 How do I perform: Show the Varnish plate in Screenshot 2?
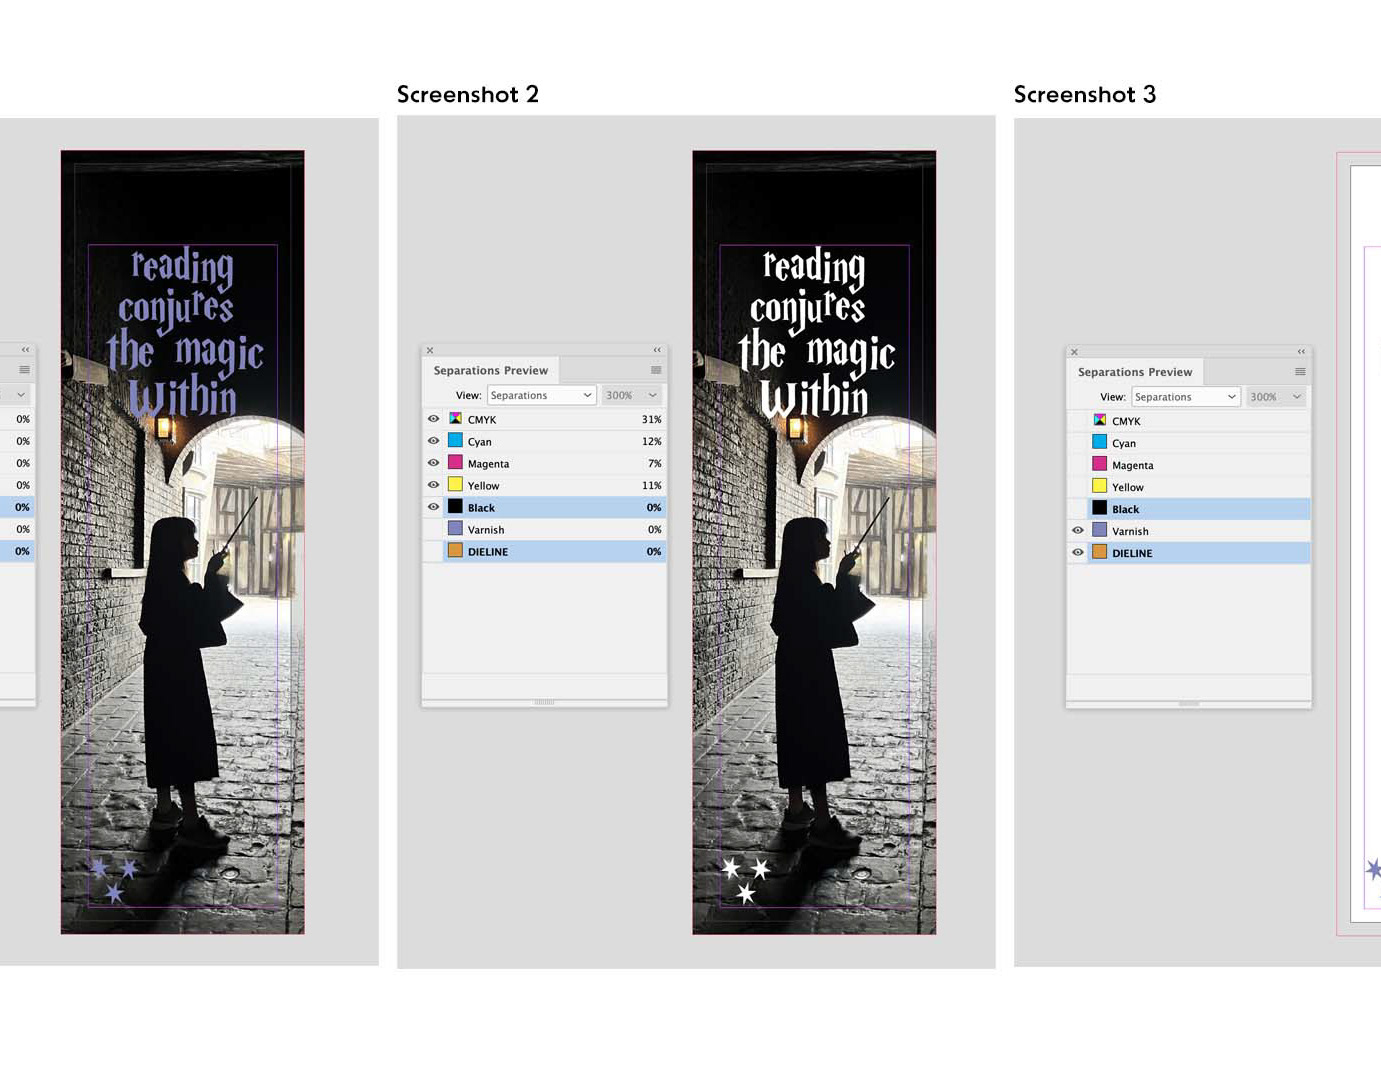coord(433,529)
